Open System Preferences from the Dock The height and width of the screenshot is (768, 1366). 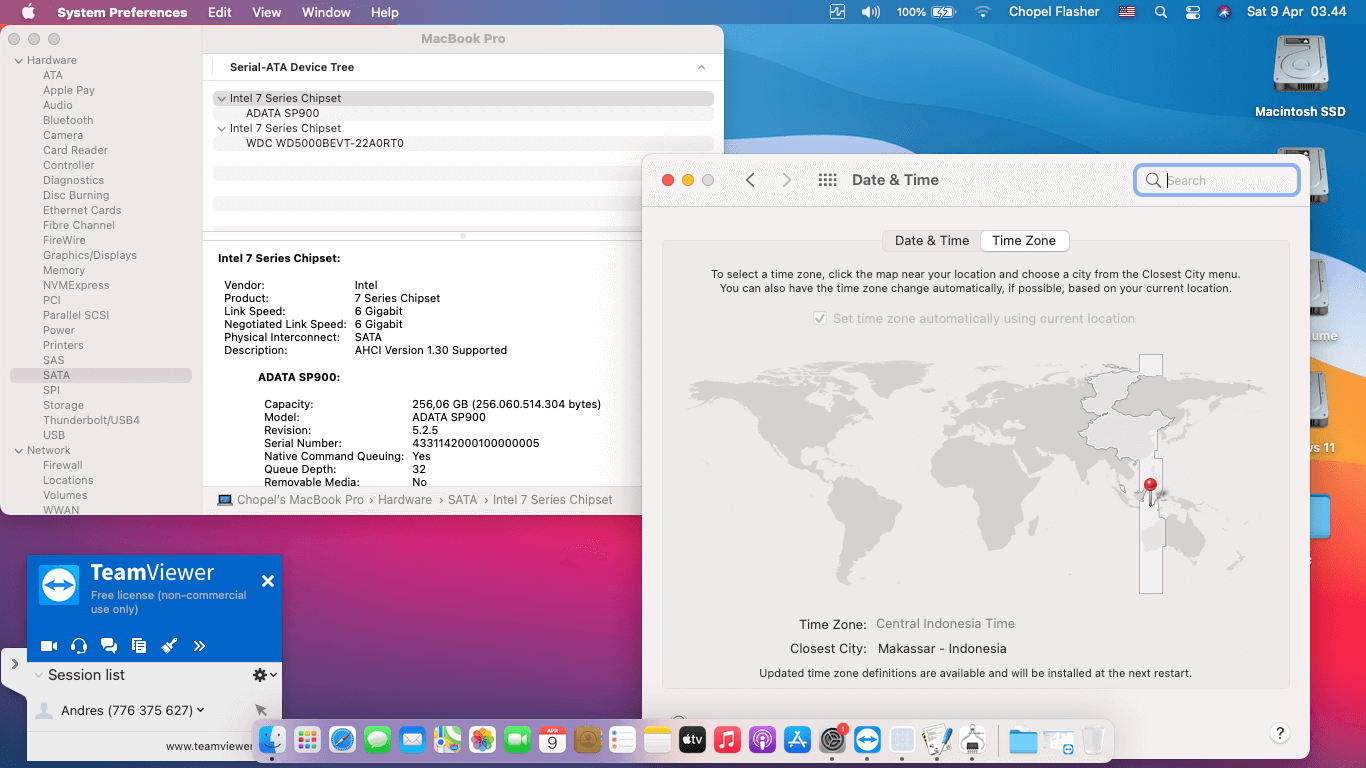[x=833, y=740]
